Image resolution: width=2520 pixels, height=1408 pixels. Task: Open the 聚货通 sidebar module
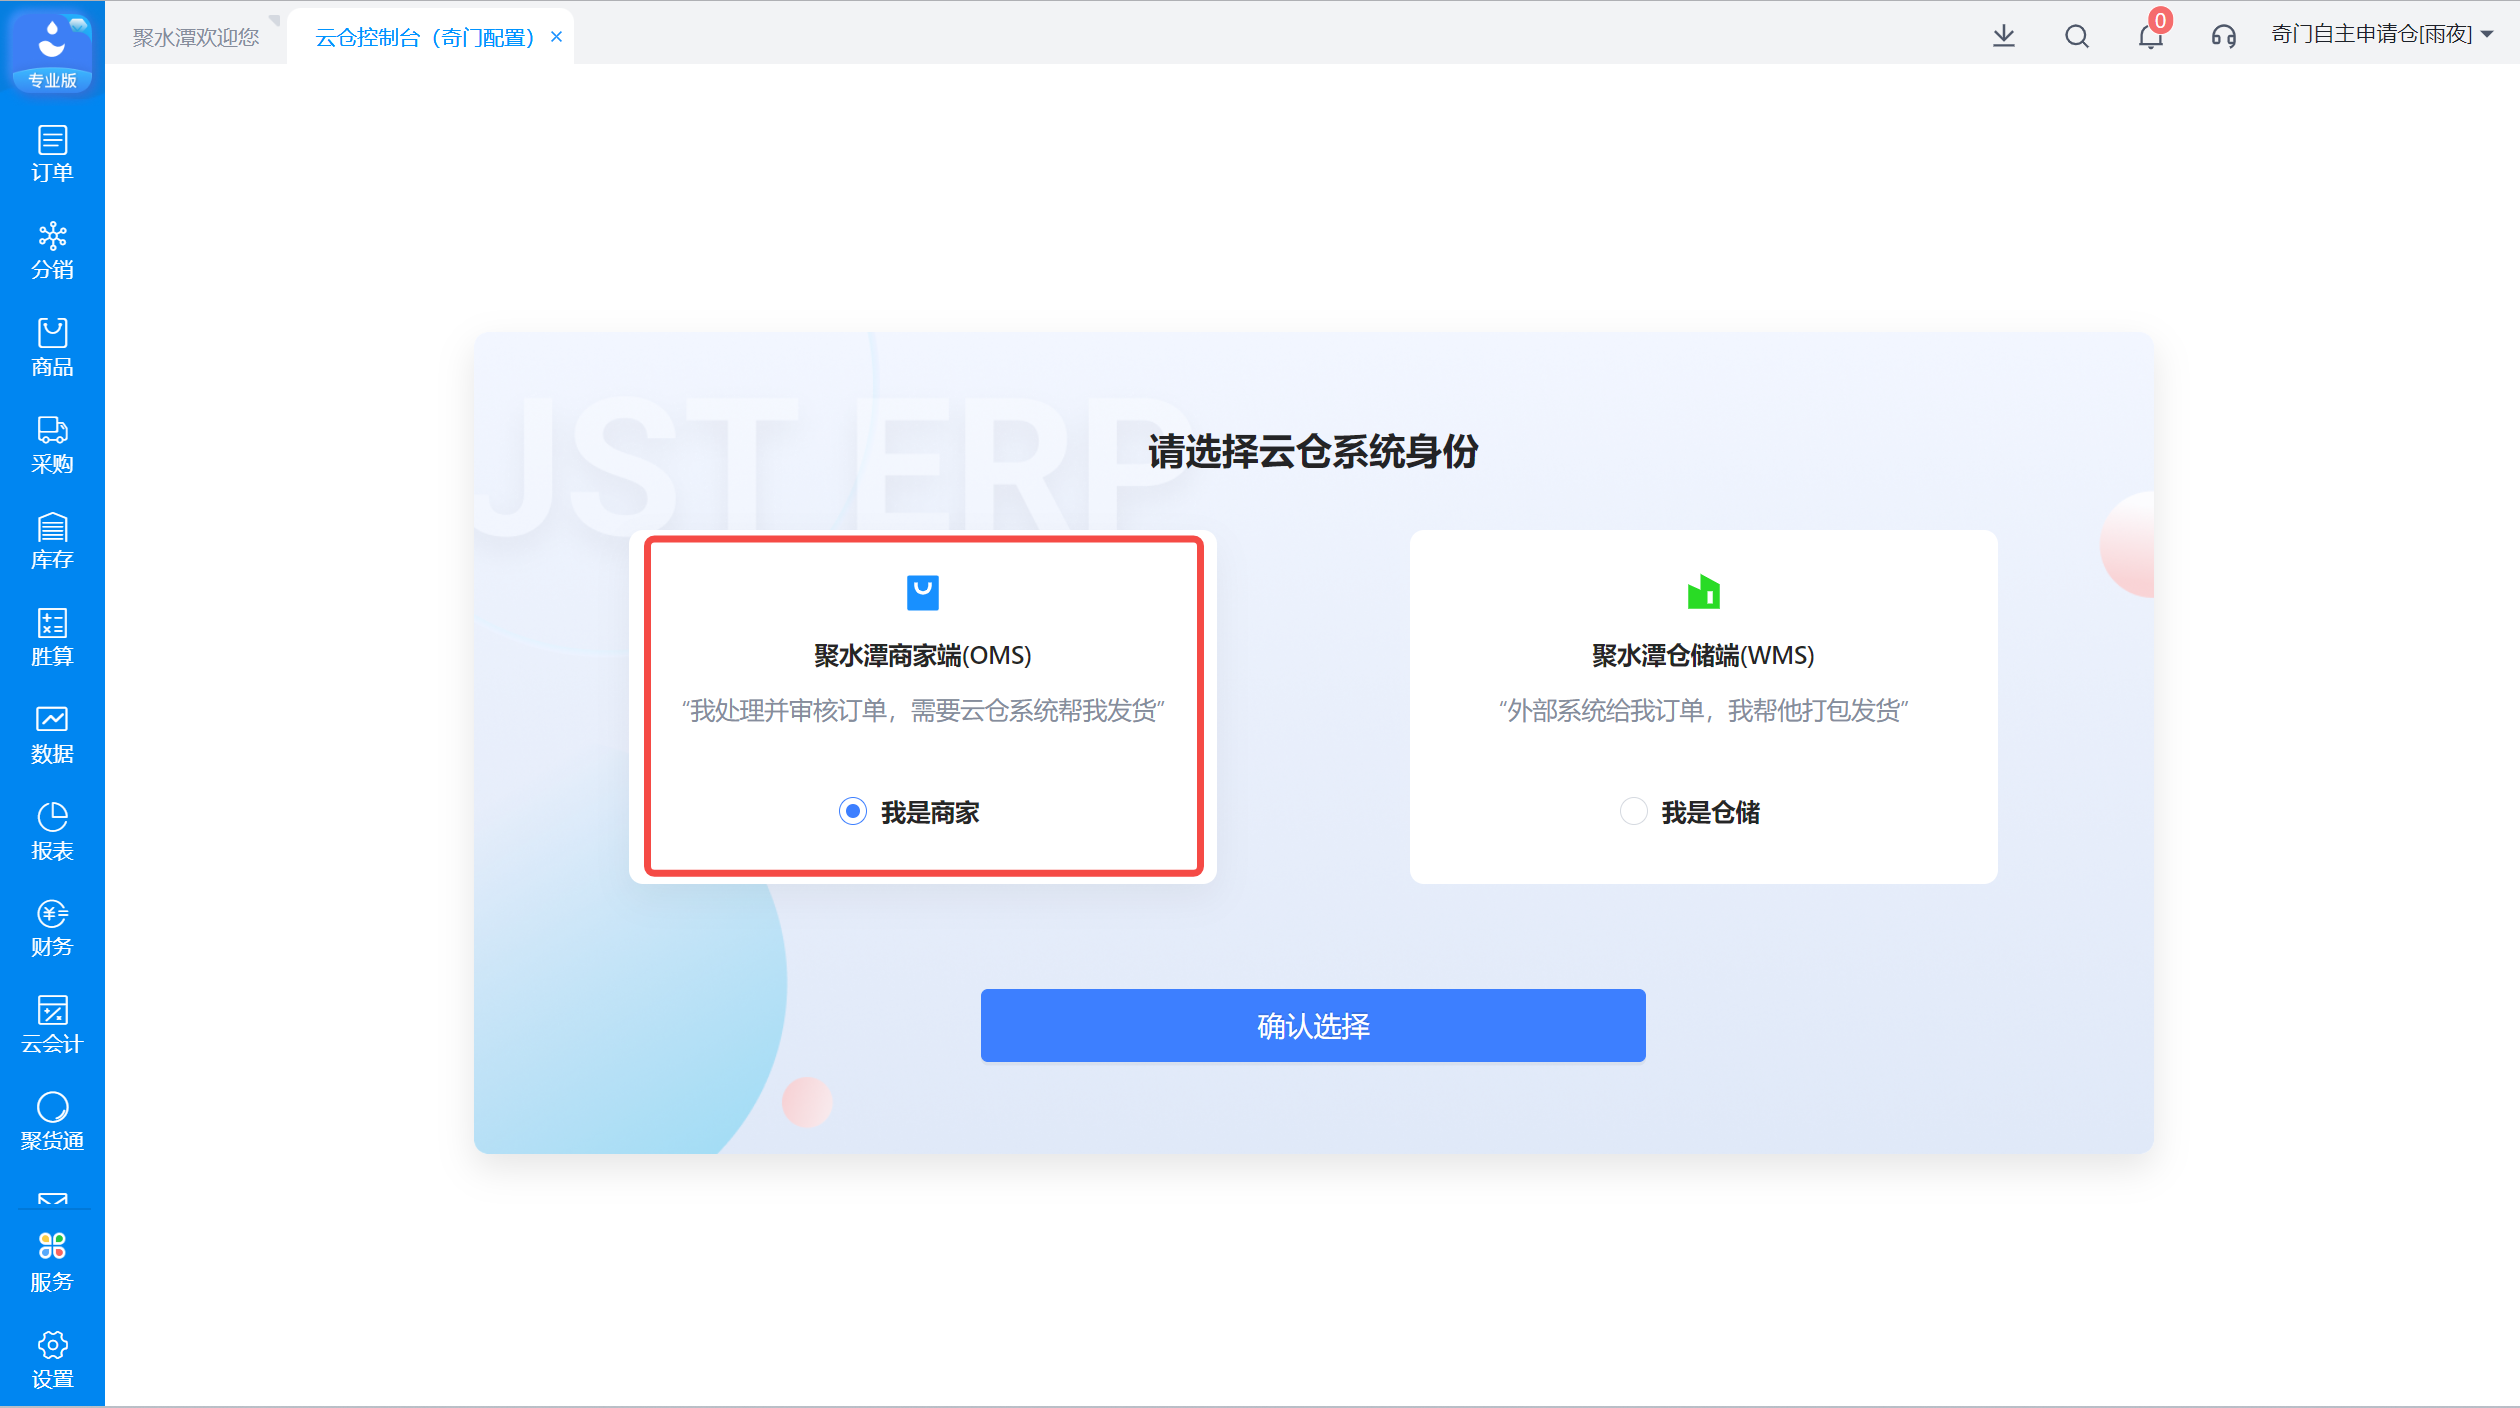pyautogui.click(x=52, y=1122)
